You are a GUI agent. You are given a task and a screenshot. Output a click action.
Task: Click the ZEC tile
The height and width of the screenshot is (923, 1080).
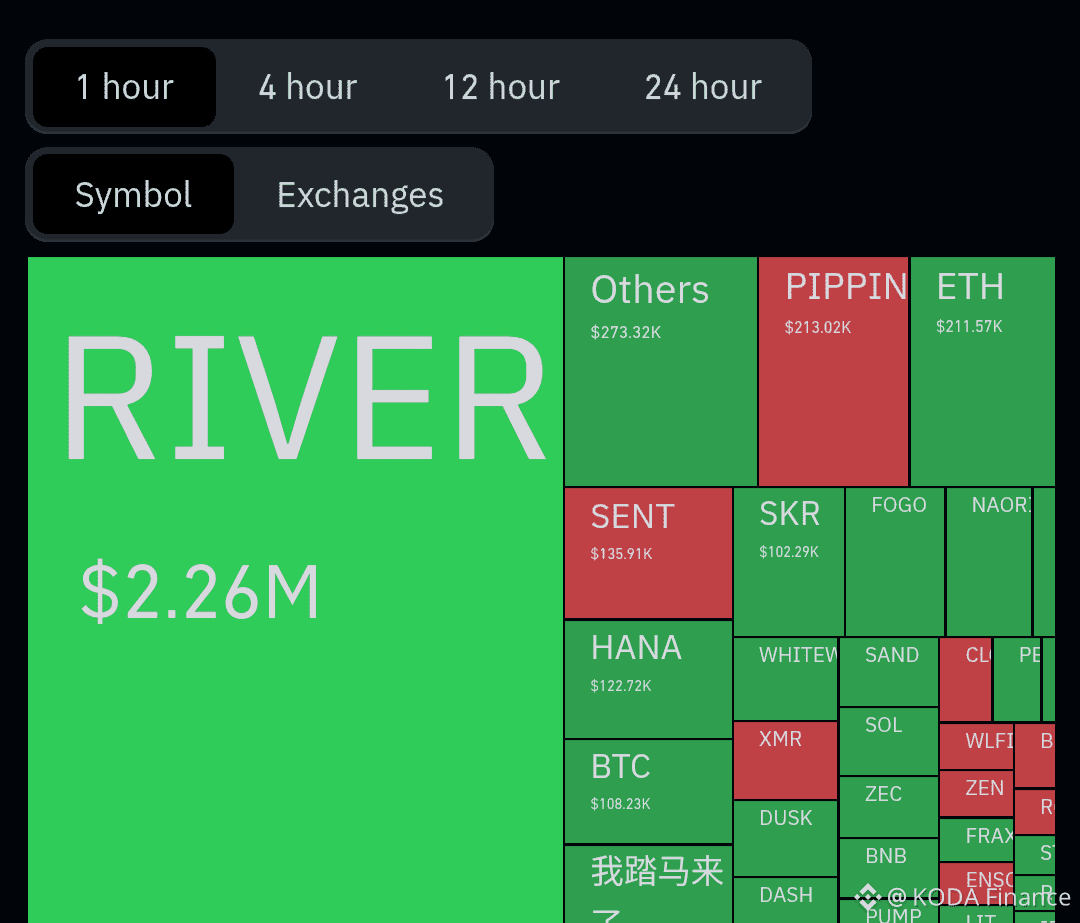click(889, 807)
